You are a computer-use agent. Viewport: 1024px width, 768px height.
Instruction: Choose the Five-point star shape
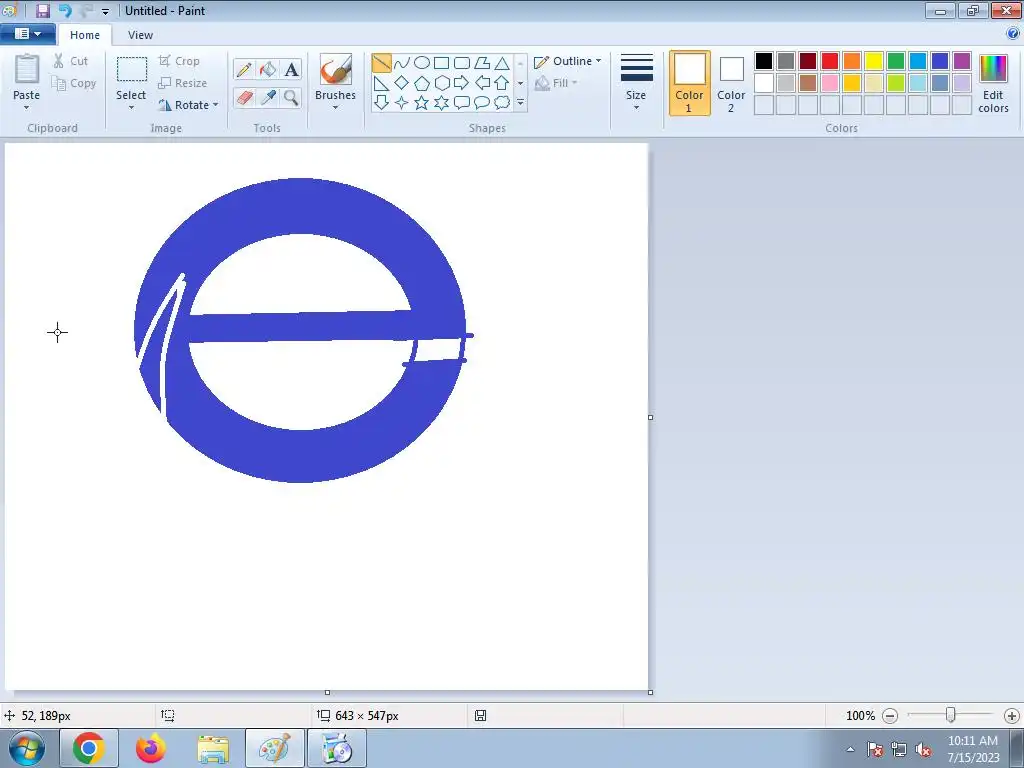(x=422, y=103)
